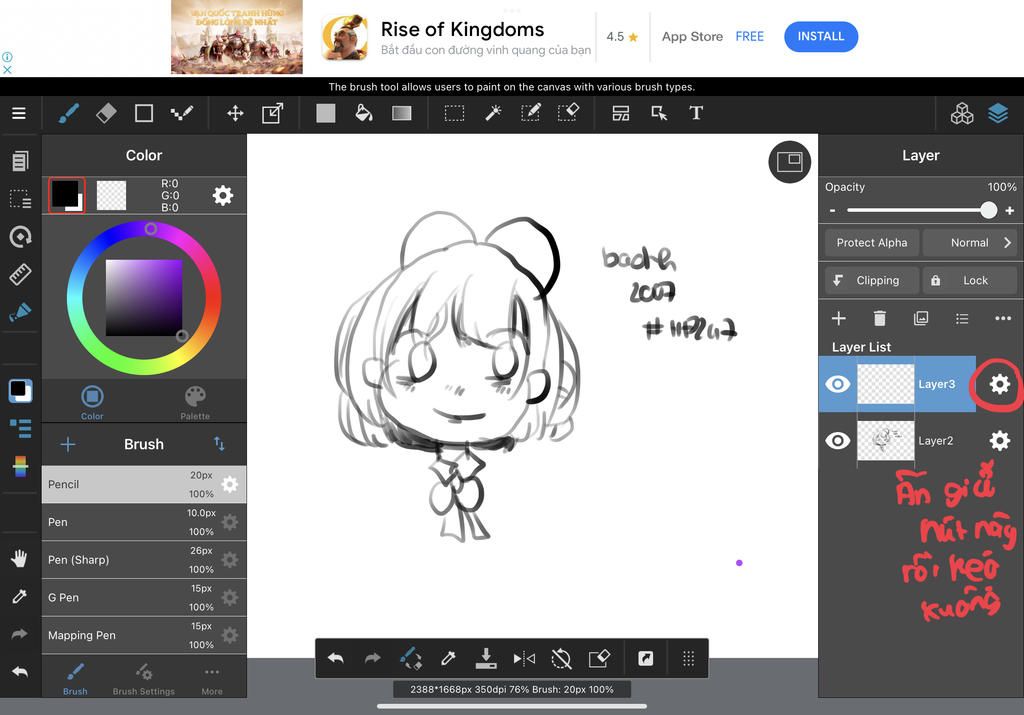Click the flip canvas horizontally icon
Viewport: 1024px width, 715px height.
click(524, 659)
